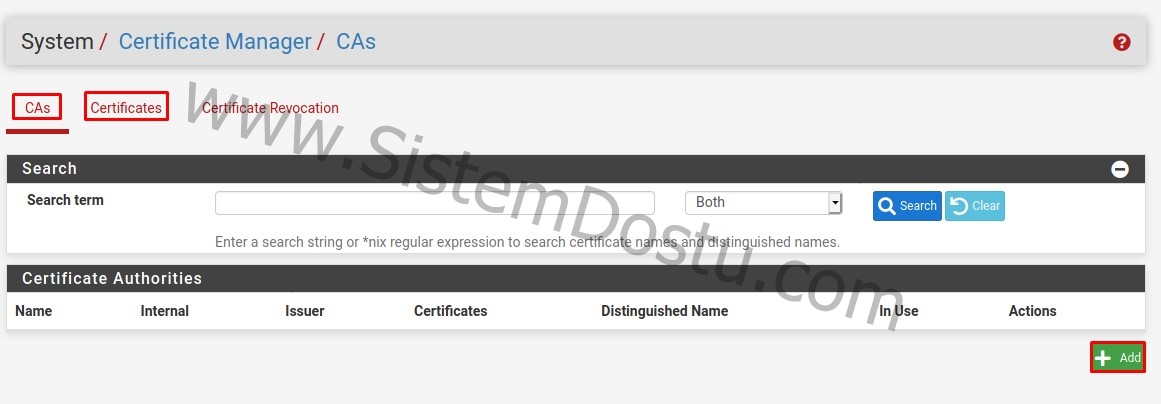Click the Name column header
Viewport: 1161px width, 404px height.
click(x=33, y=311)
